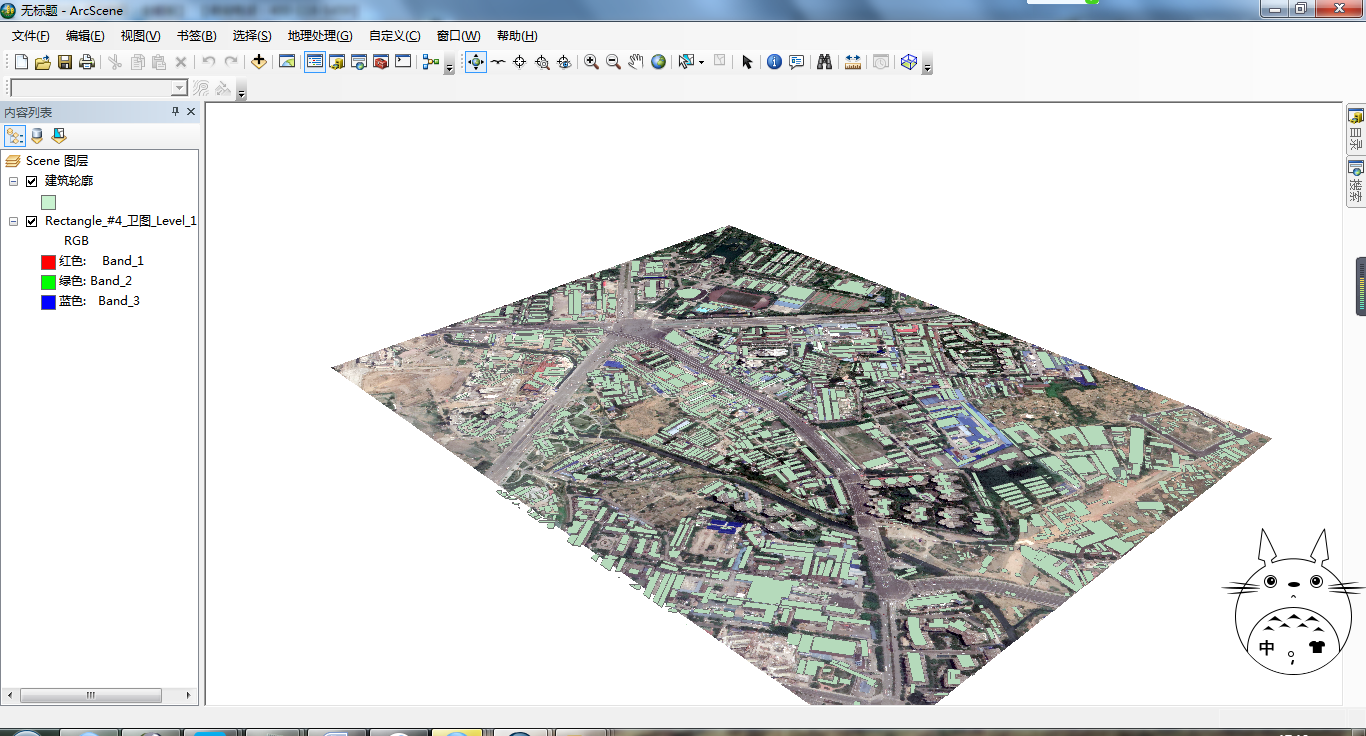Click the auto-hide pin on 内容列表 panel
This screenshot has height=736, width=1366.
pyautogui.click(x=174, y=111)
